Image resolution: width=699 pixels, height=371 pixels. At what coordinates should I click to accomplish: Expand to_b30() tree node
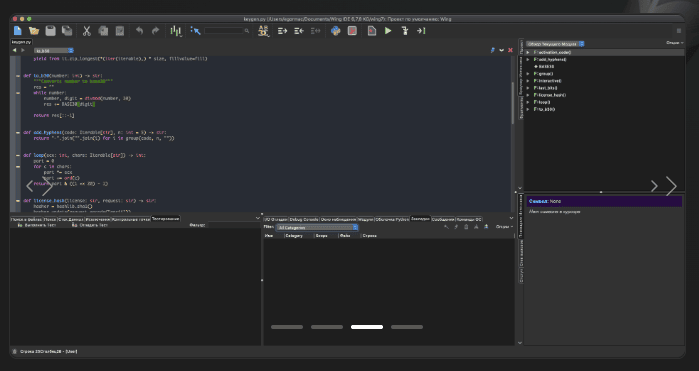pos(528,109)
